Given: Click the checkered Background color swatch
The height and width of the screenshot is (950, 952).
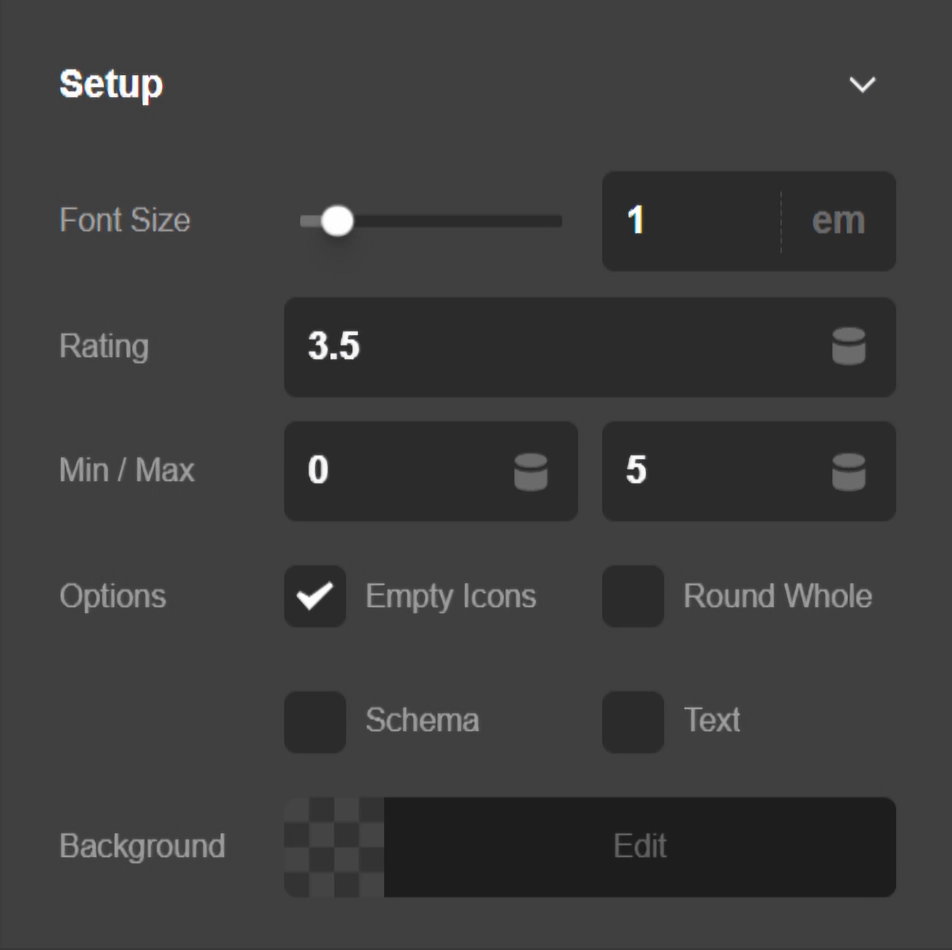Looking at the screenshot, I should click(333, 845).
